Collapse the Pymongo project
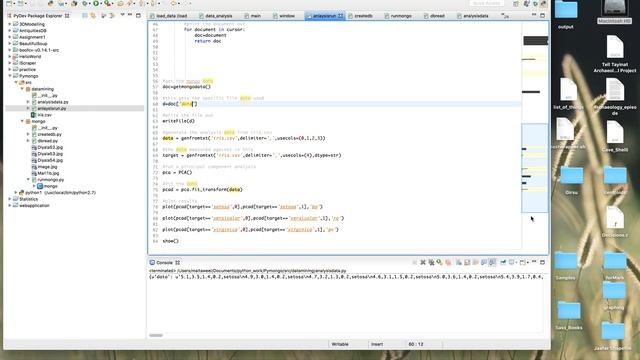Viewport: 640px width, 360px height. click(x=10, y=76)
